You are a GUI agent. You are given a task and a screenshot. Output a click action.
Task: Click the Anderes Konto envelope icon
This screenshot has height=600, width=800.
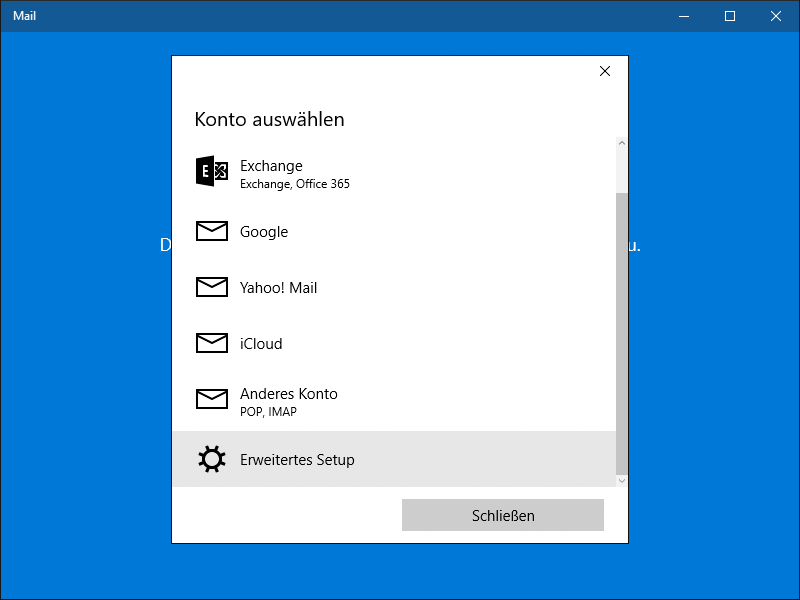[212, 399]
